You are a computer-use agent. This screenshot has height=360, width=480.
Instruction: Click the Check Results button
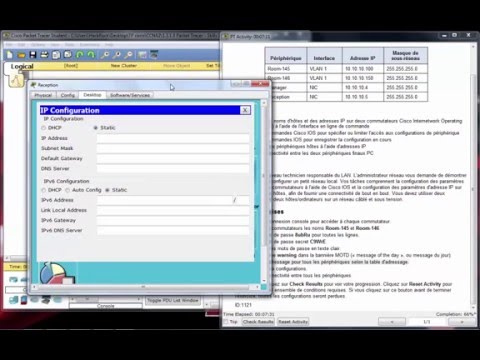(258, 322)
